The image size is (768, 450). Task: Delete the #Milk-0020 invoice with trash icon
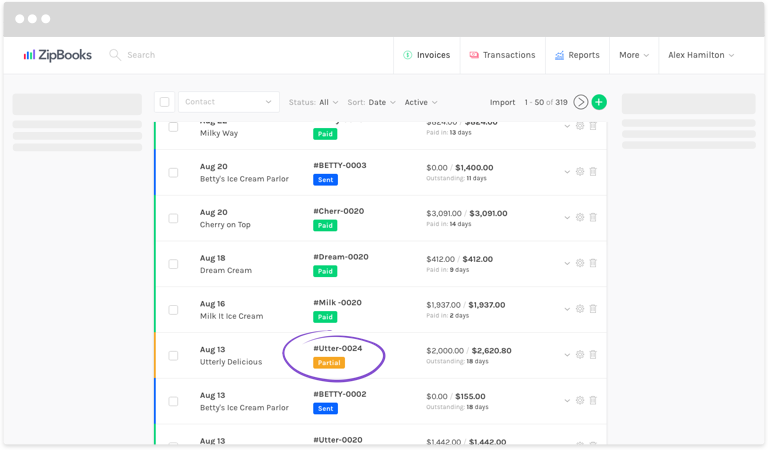[x=593, y=309]
